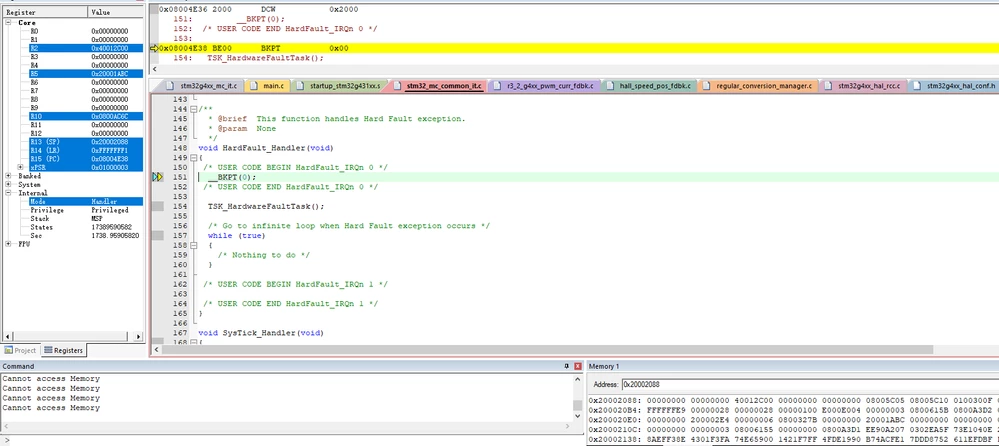The width and height of the screenshot is (999, 446).
Task: Select the stm32_mc_common_it.c tab
Action: coord(438,85)
